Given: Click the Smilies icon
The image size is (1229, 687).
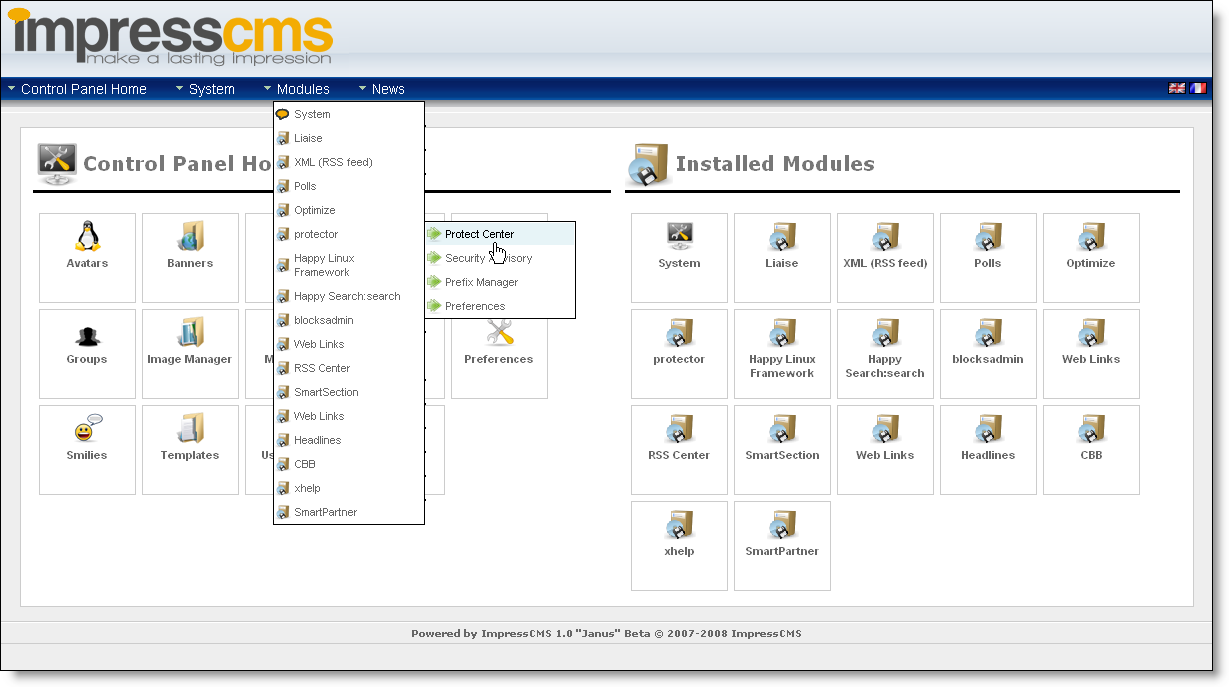Looking at the screenshot, I should pos(87,430).
